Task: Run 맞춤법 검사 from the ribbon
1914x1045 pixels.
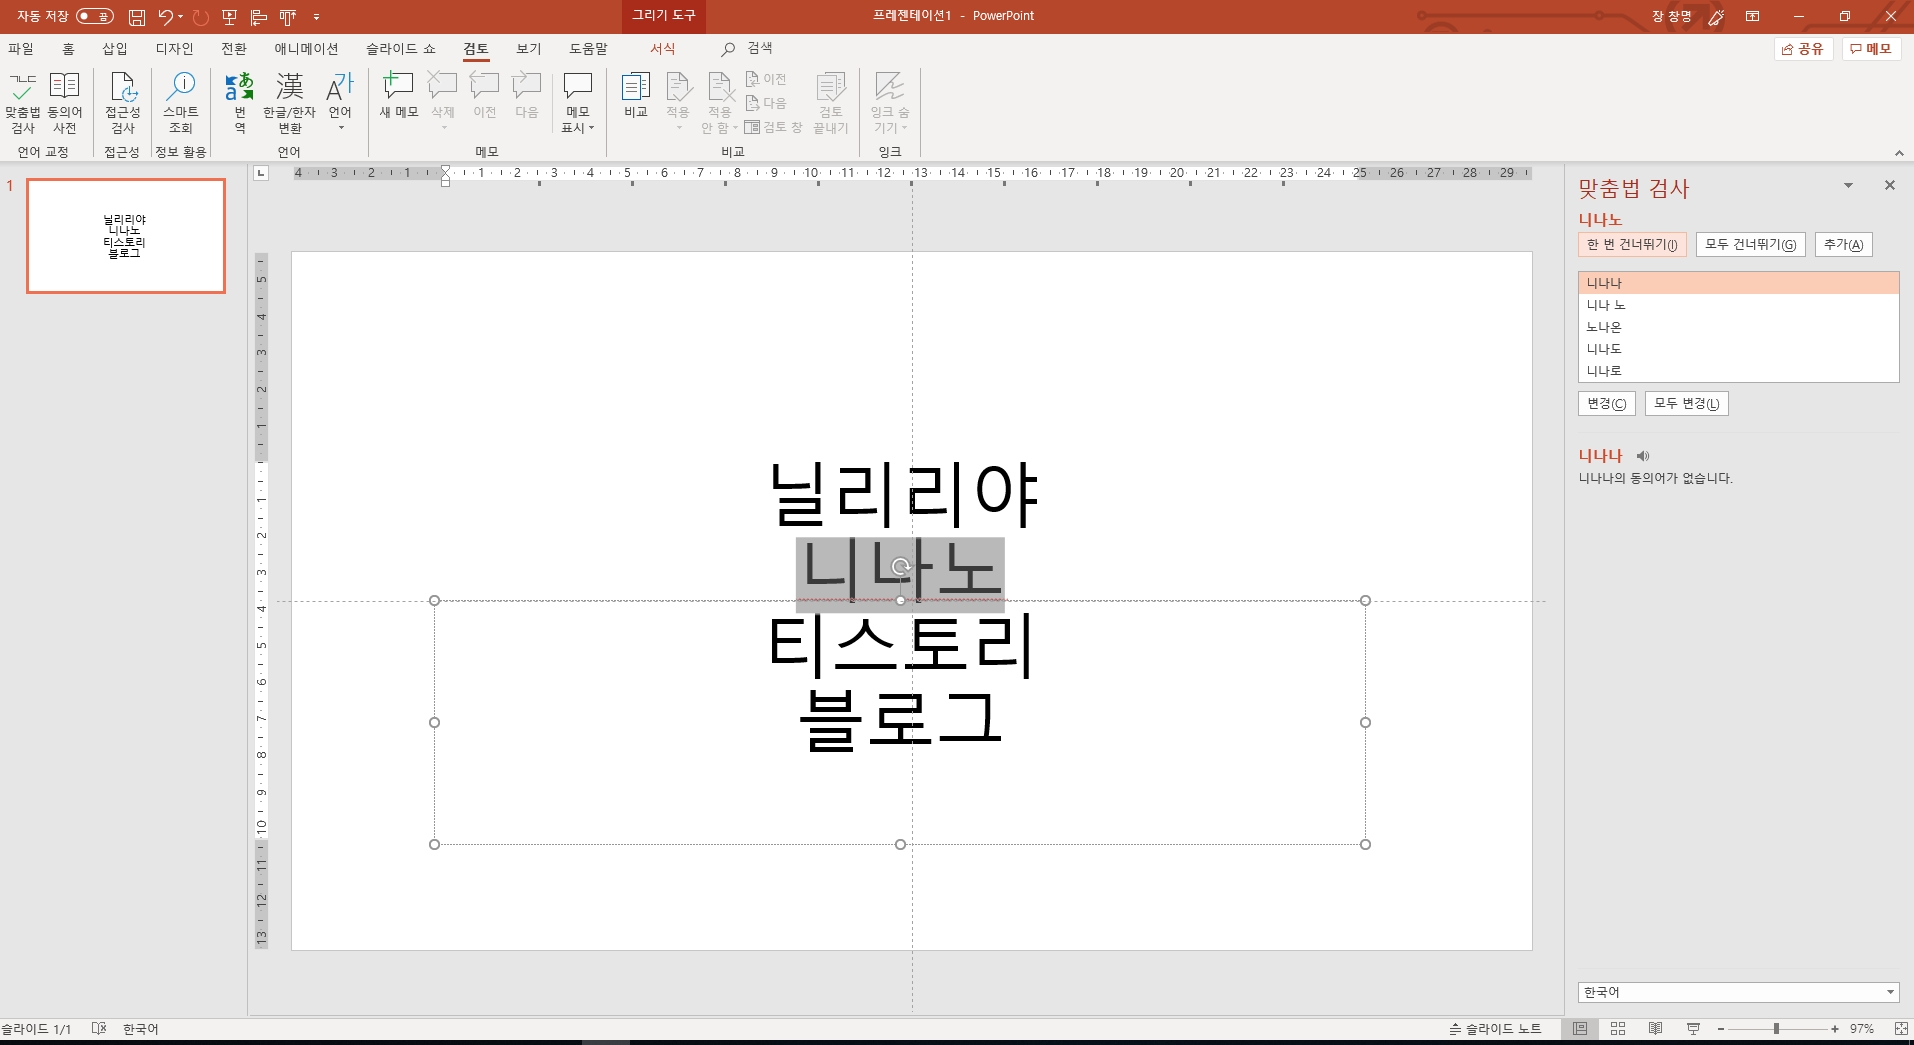Action: 23,103
